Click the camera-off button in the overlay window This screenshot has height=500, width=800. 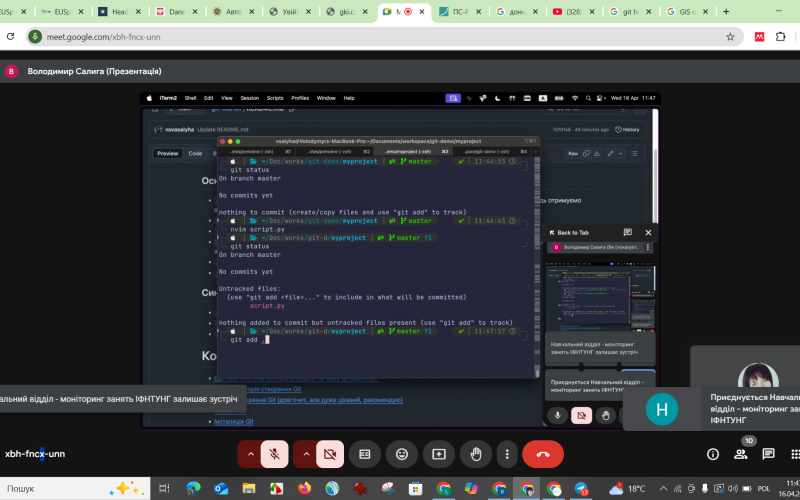pos(581,415)
